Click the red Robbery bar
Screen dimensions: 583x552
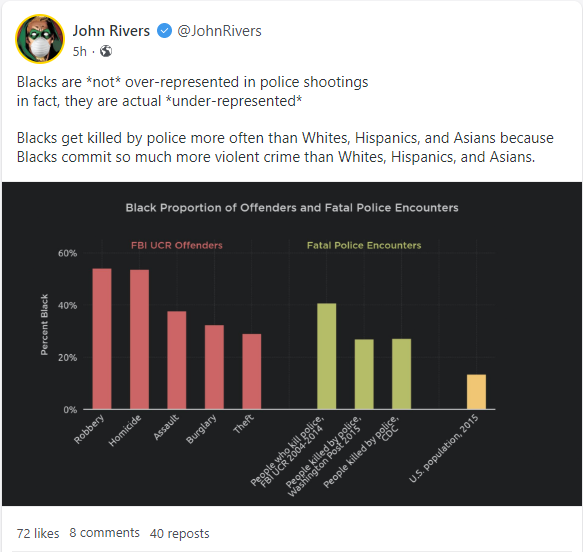coord(102,339)
